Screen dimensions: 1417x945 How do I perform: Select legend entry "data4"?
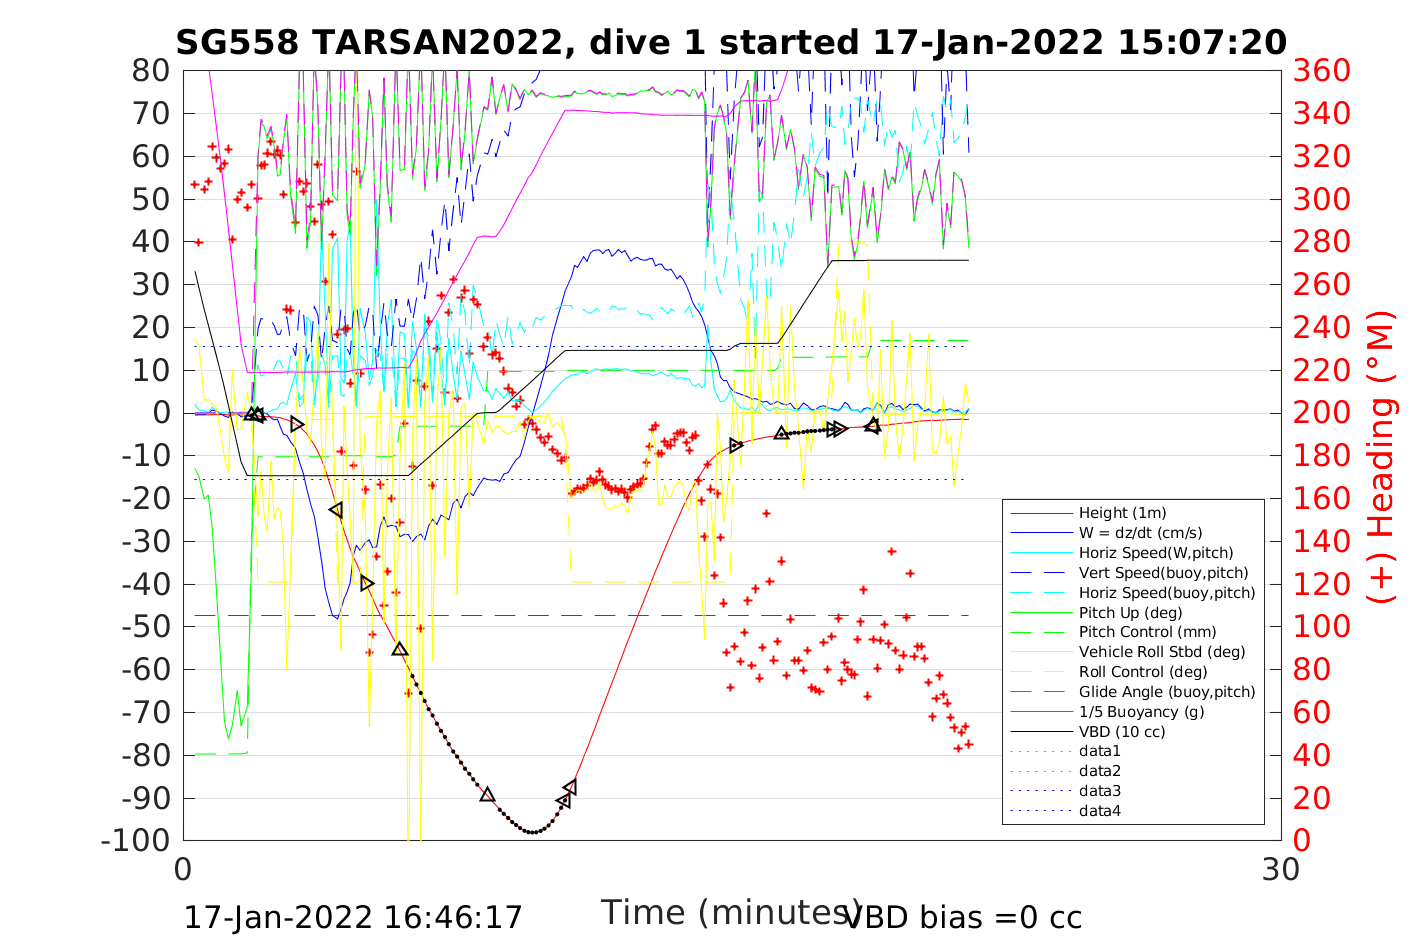click(x=1100, y=811)
